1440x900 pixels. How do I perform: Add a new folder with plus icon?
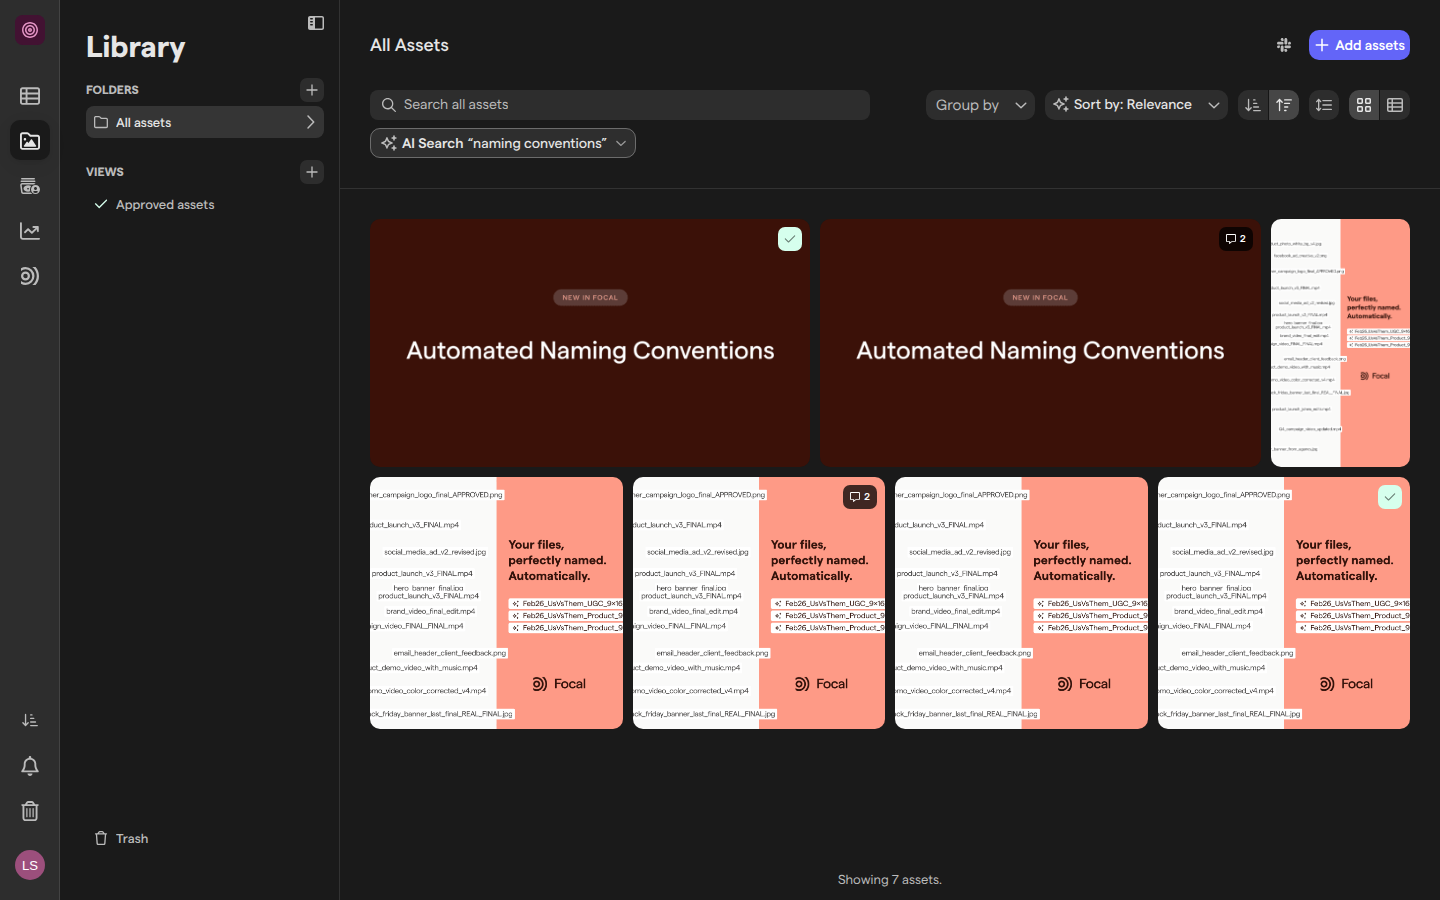(312, 90)
